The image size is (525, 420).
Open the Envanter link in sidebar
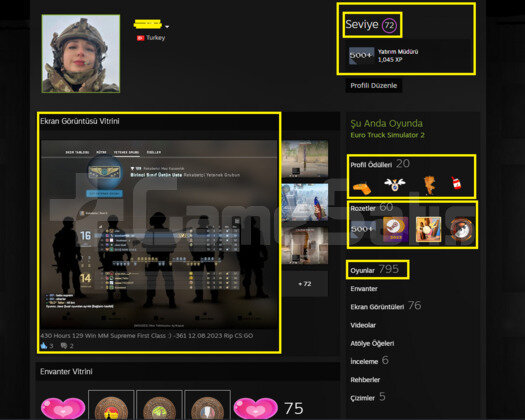pos(364,289)
